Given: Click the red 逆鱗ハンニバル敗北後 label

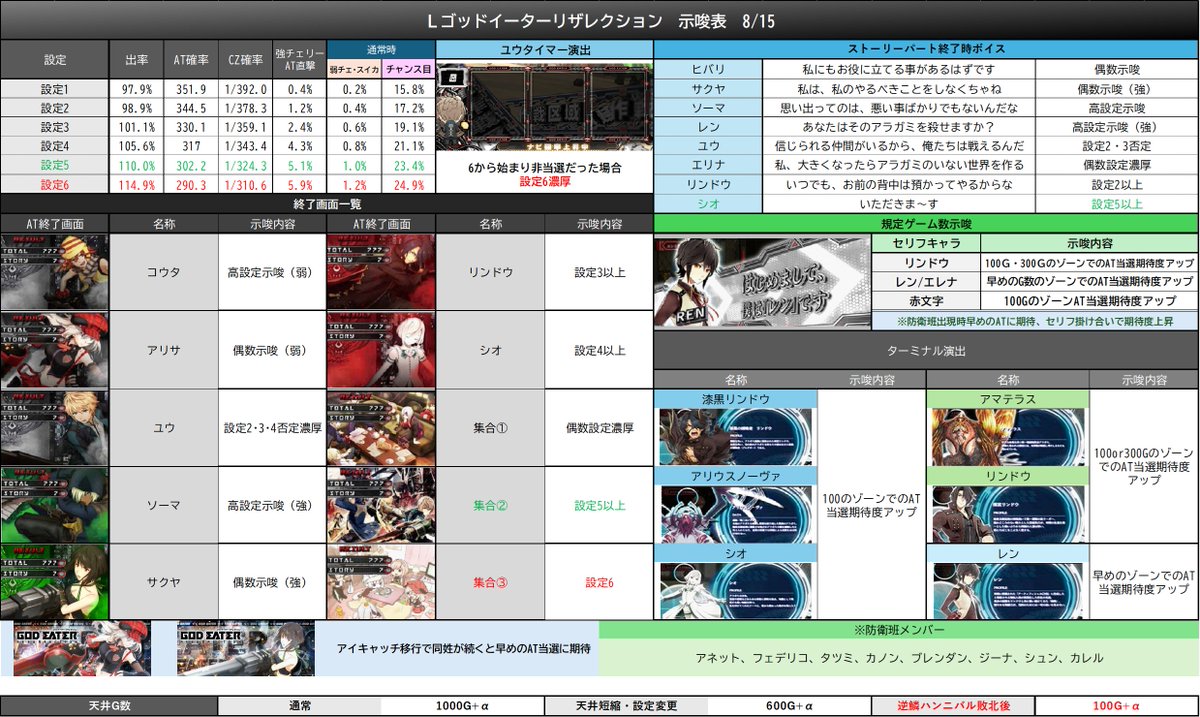Looking at the screenshot, I should pyautogui.click(x=953, y=706).
